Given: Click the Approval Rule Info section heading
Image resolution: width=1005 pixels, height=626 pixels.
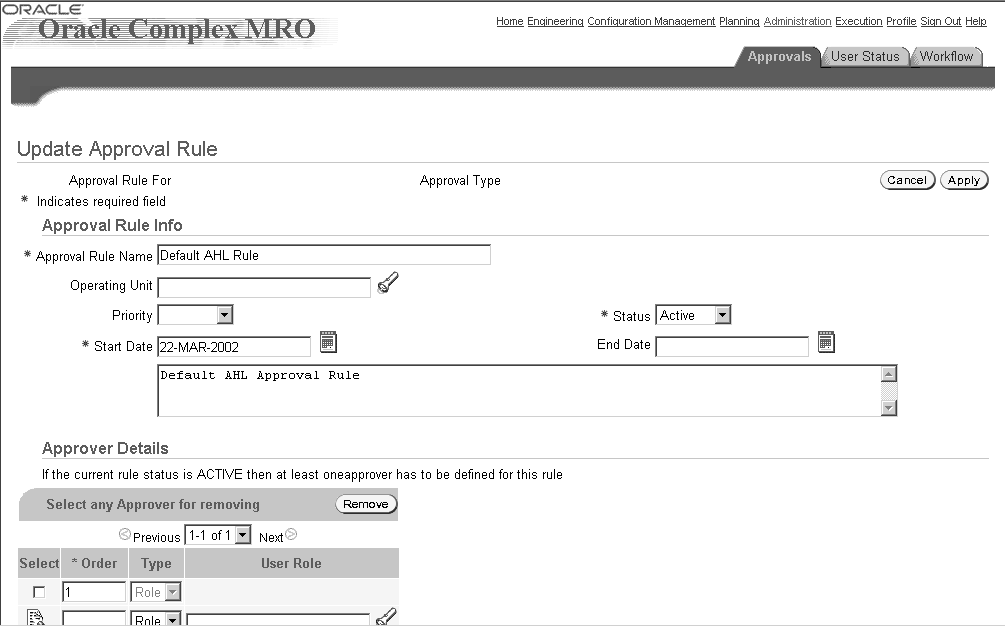Looking at the screenshot, I should click(x=112, y=226).
